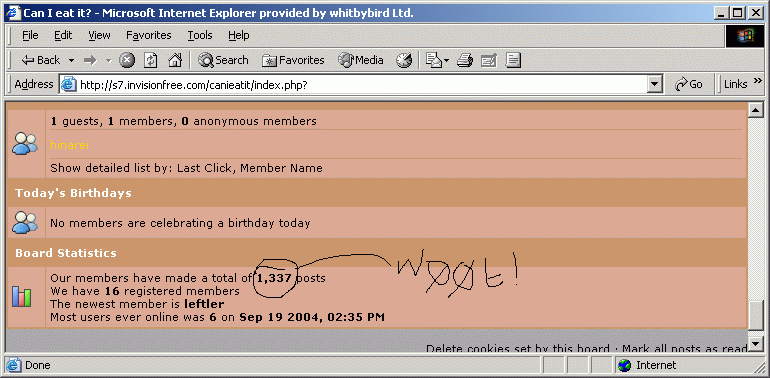This screenshot has width=770, height=378.
Task: Click the IE icon in title bar
Action: (x=13, y=13)
